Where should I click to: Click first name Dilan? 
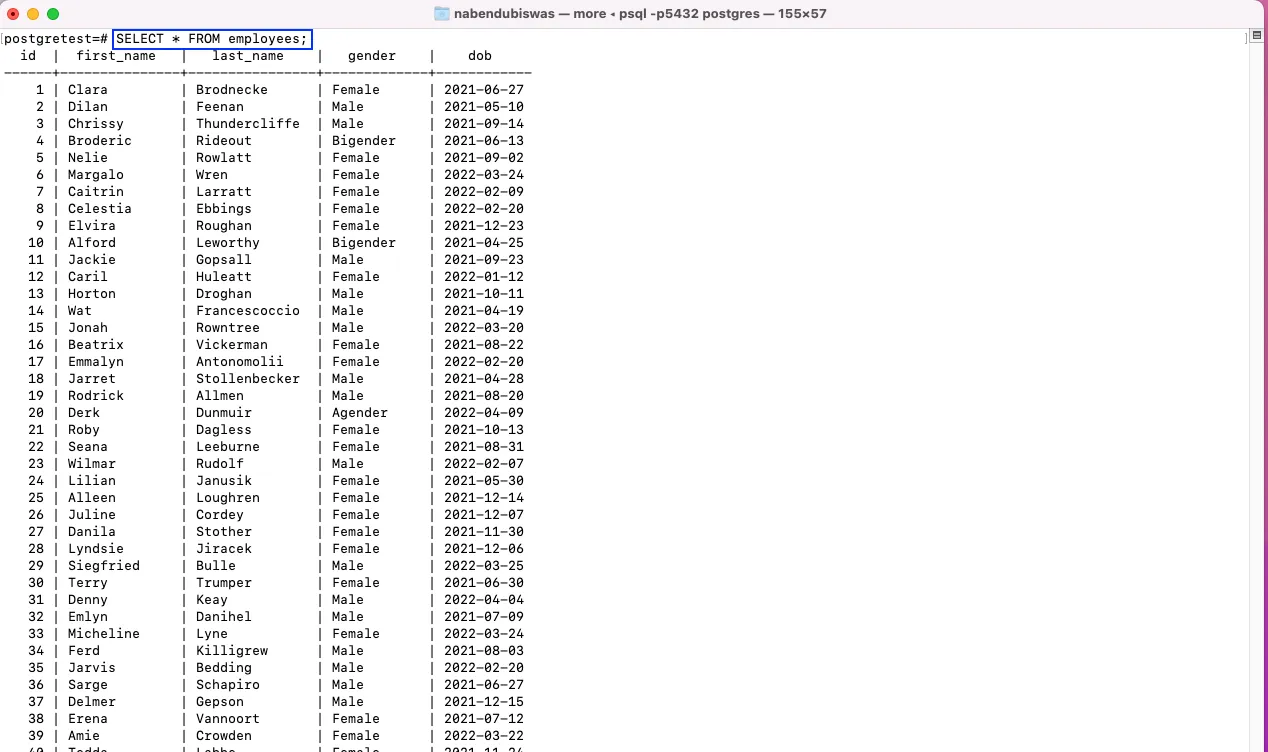point(88,107)
